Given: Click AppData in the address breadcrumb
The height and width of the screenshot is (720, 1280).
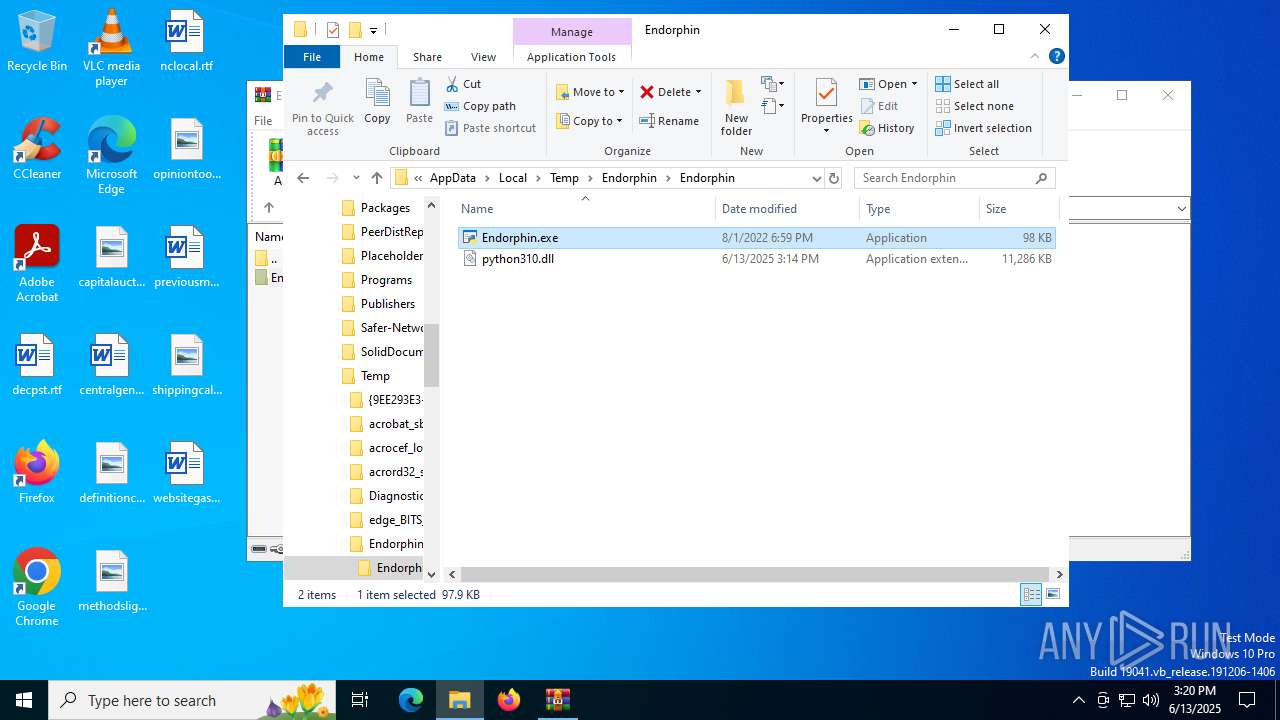Looking at the screenshot, I should tap(453, 178).
